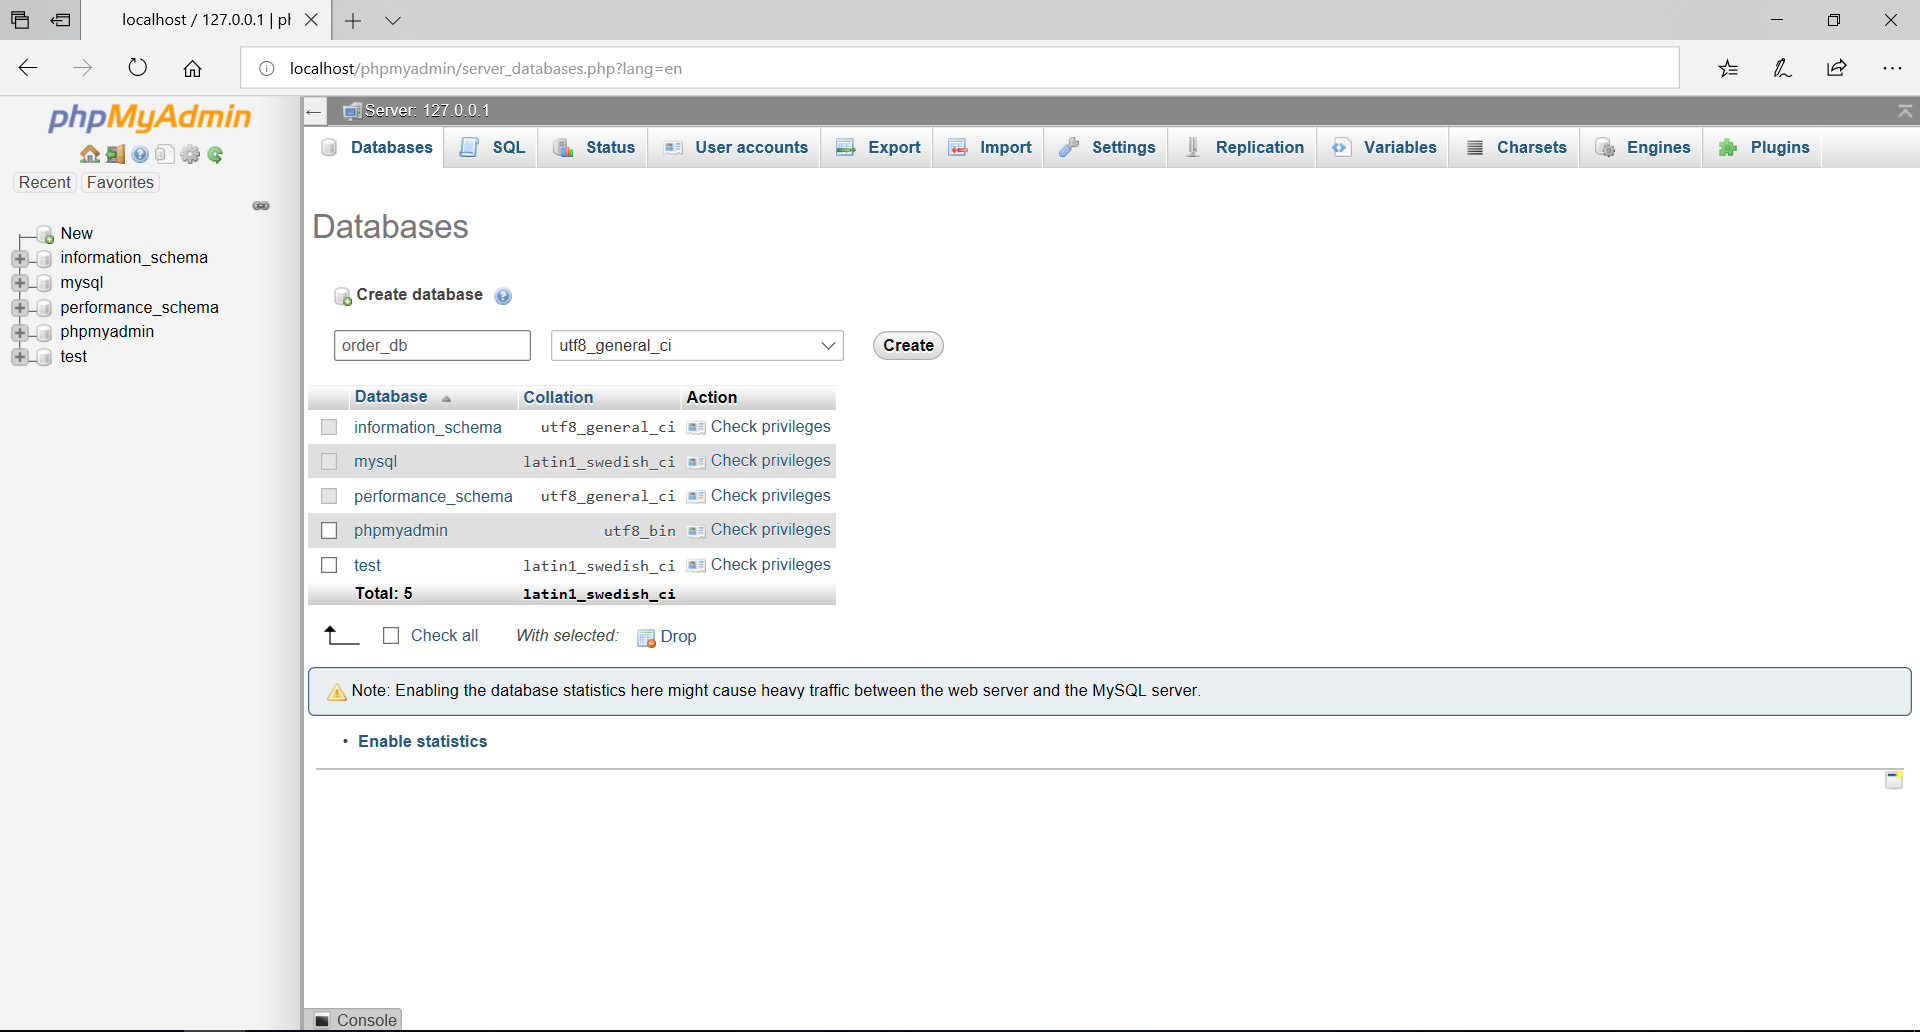Screen dimensions: 1920x1032
Task: Open phpMyAdmin Home via house icon
Action: tap(91, 154)
